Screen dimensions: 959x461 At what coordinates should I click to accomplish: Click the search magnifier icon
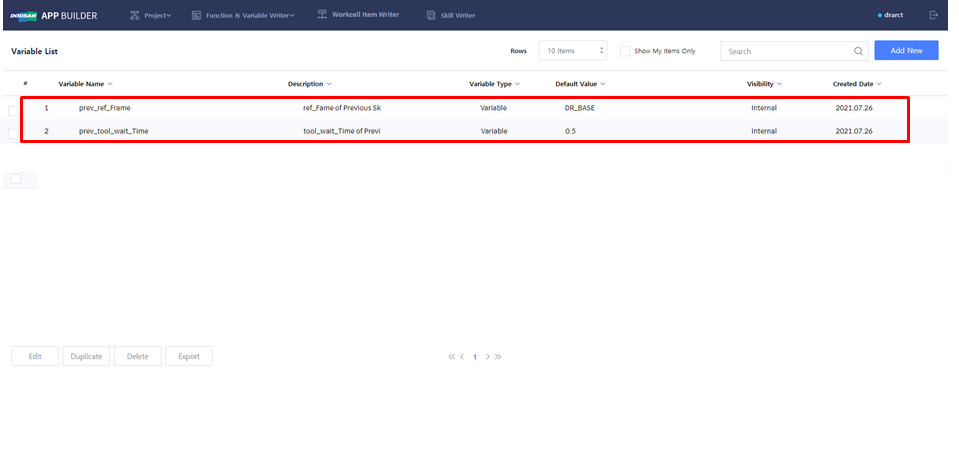pyautogui.click(x=858, y=51)
